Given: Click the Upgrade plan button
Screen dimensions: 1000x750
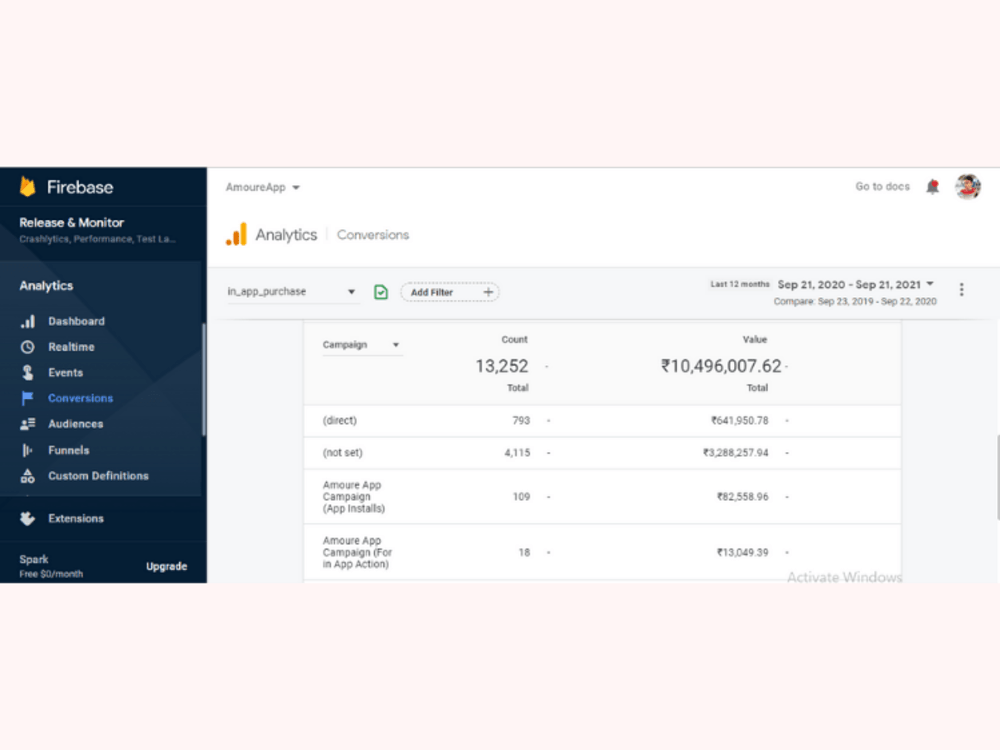Looking at the screenshot, I should (x=166, y=566).
